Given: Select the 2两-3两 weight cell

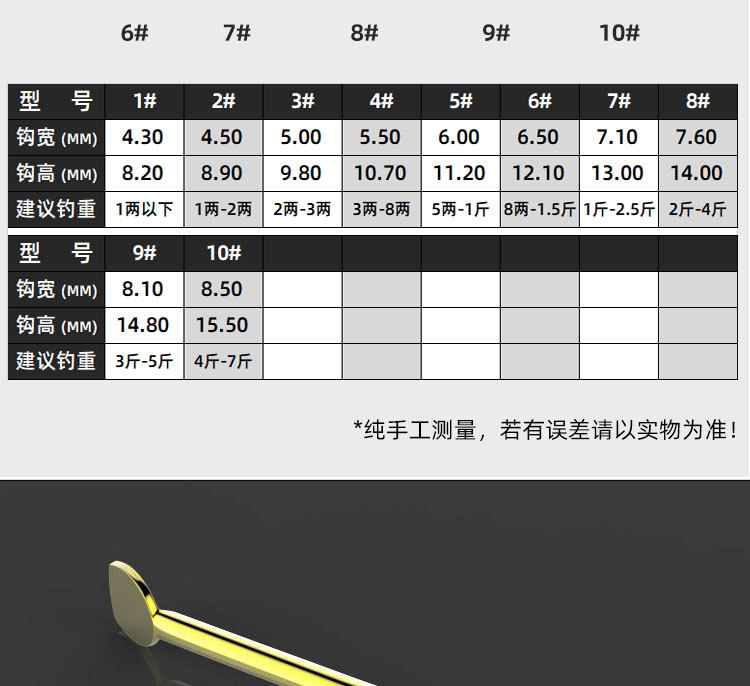Looking at the screenshot, I should click(x=303, y=210).
